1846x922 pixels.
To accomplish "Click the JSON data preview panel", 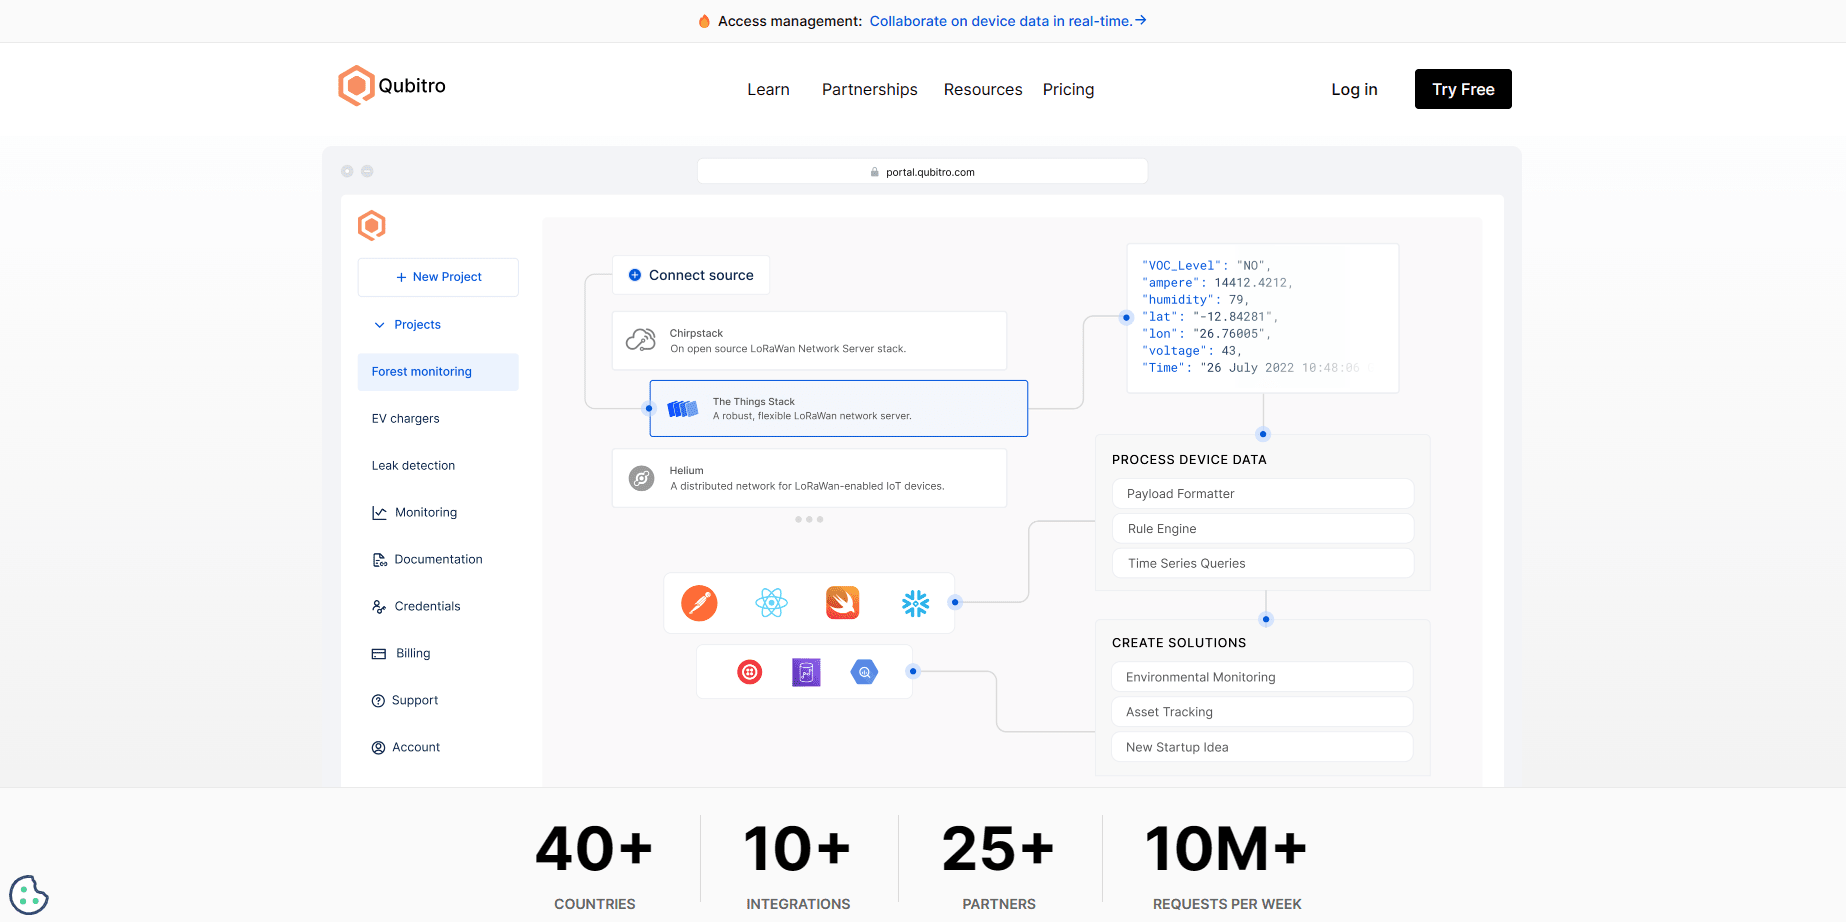I will point(1263,318).
